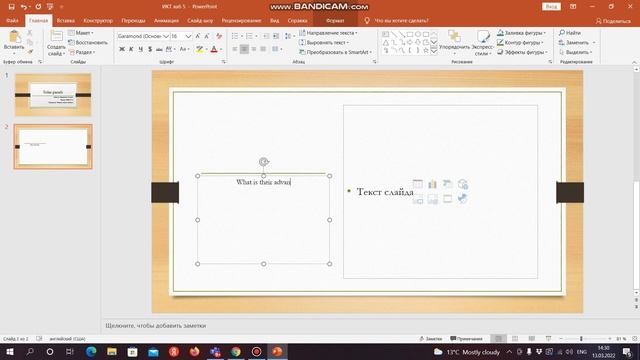Click the Redo icon in quick access
The image size is (640, 360).
coord(38,7)
